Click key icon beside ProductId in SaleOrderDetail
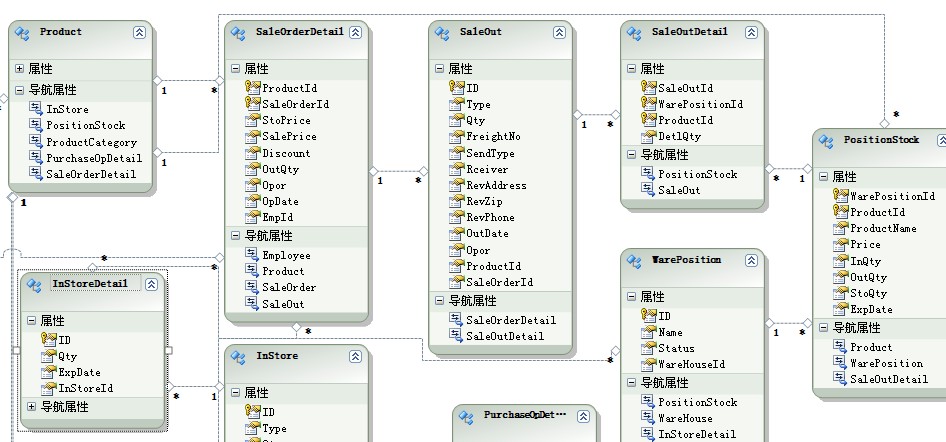The width and height of the screenshot is (946, 442). coord(252,87)
